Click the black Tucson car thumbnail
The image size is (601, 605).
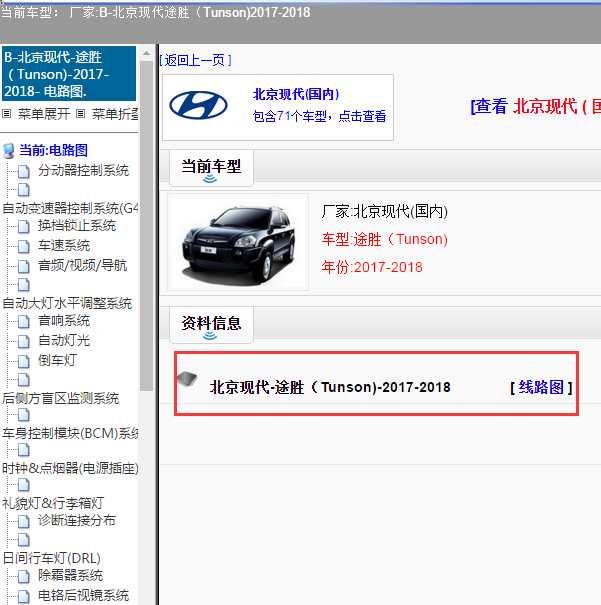point(238,242)
